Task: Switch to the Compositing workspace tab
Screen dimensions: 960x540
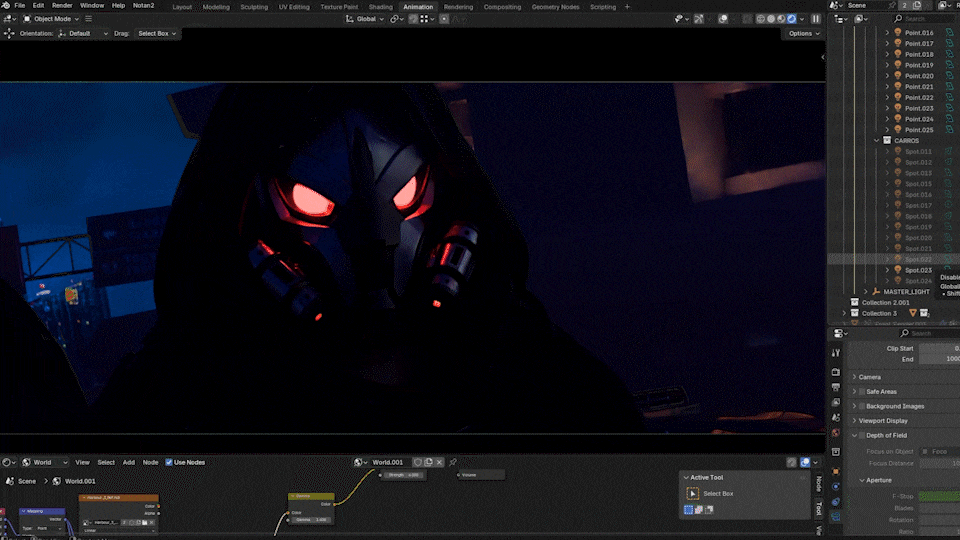Action: tap(502, 7)
